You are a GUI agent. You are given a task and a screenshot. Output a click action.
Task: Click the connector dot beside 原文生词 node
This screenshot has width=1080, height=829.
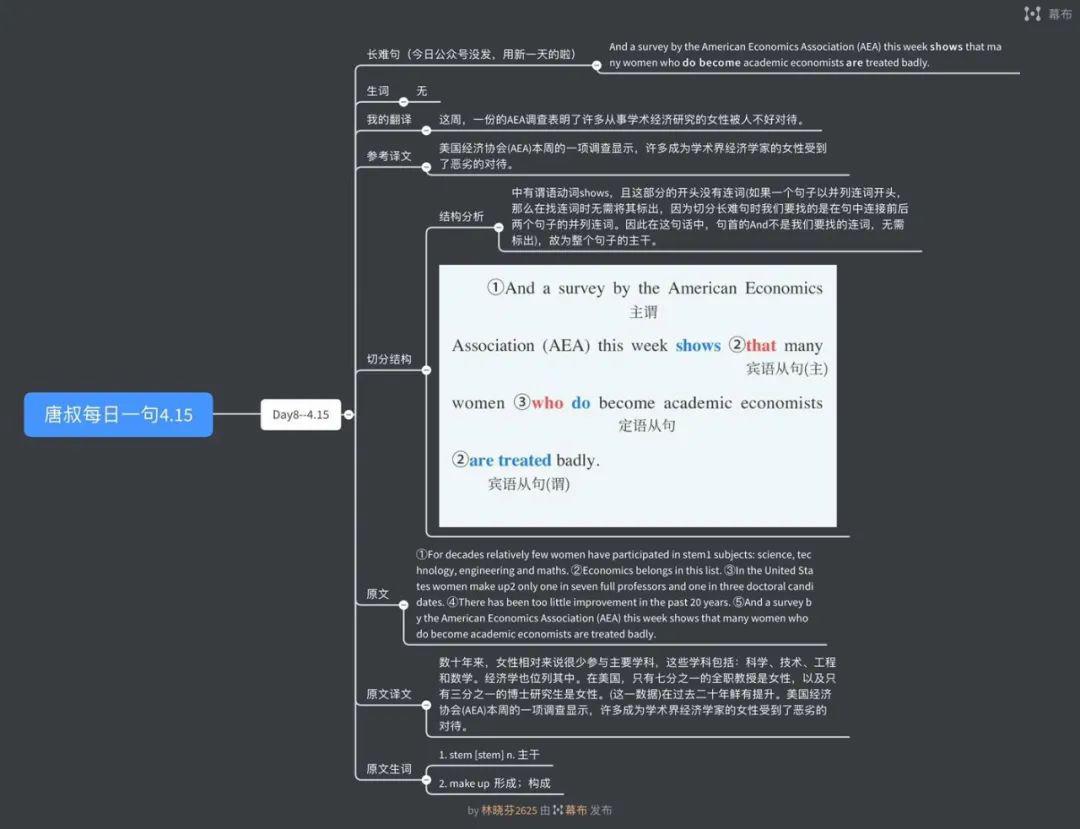pos(426,780)
